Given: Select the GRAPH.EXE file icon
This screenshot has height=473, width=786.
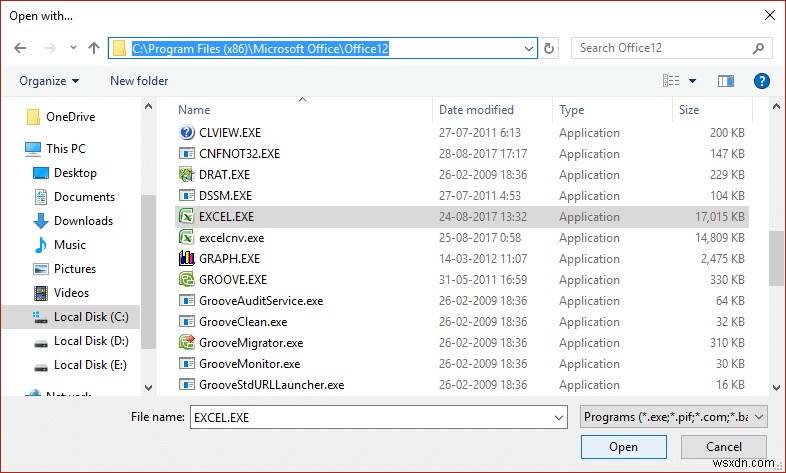Looking at the screenshot, I should (x=186, y=259).
